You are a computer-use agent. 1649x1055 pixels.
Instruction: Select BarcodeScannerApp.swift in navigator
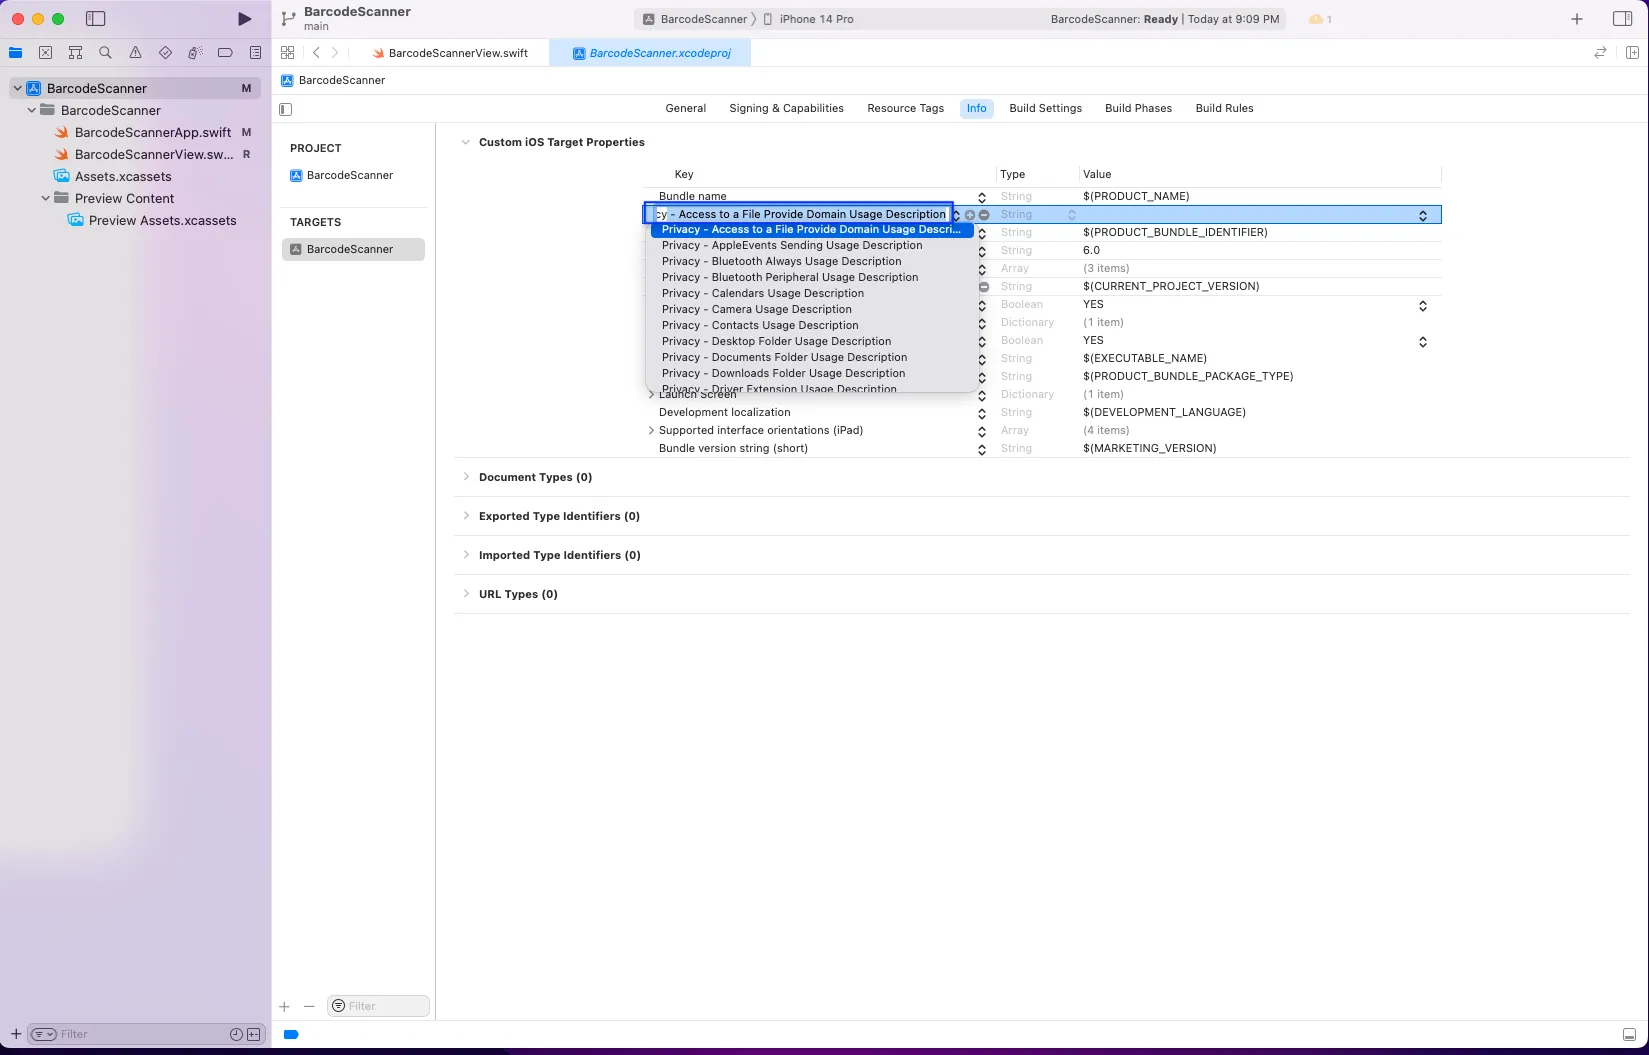pyautogui.click(x=153, y=132)
